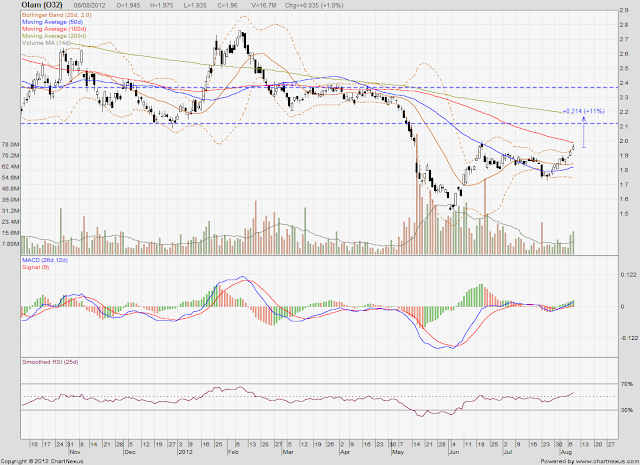This screenshot has height=465, width=640.
Task: Click the Jul month label on time axis
Action: 508,452
